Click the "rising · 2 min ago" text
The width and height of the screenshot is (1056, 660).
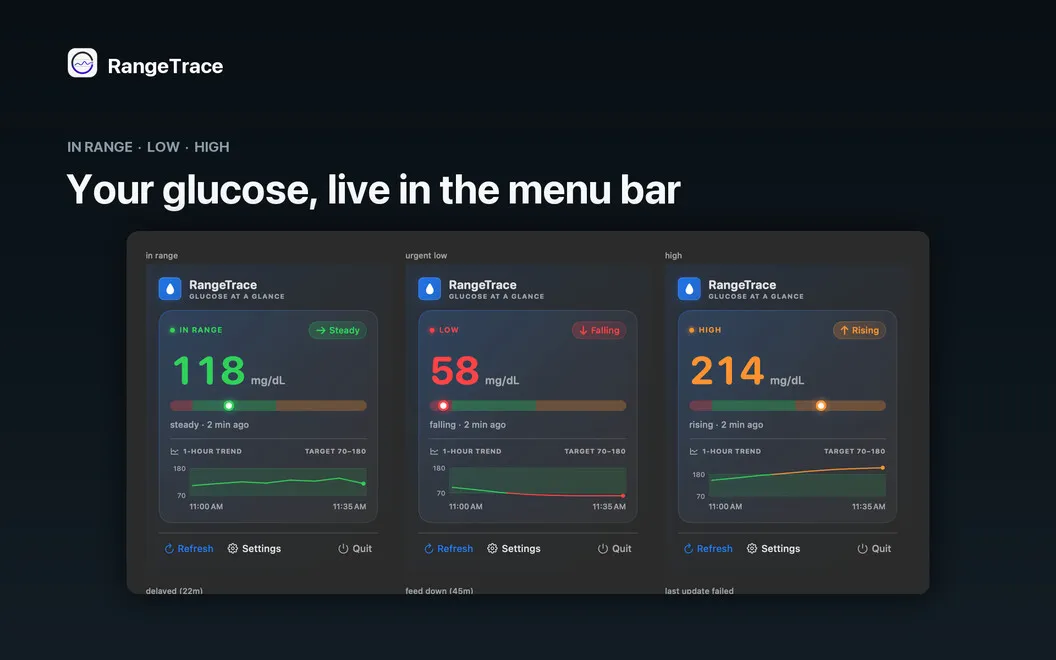tap(726, 425)
